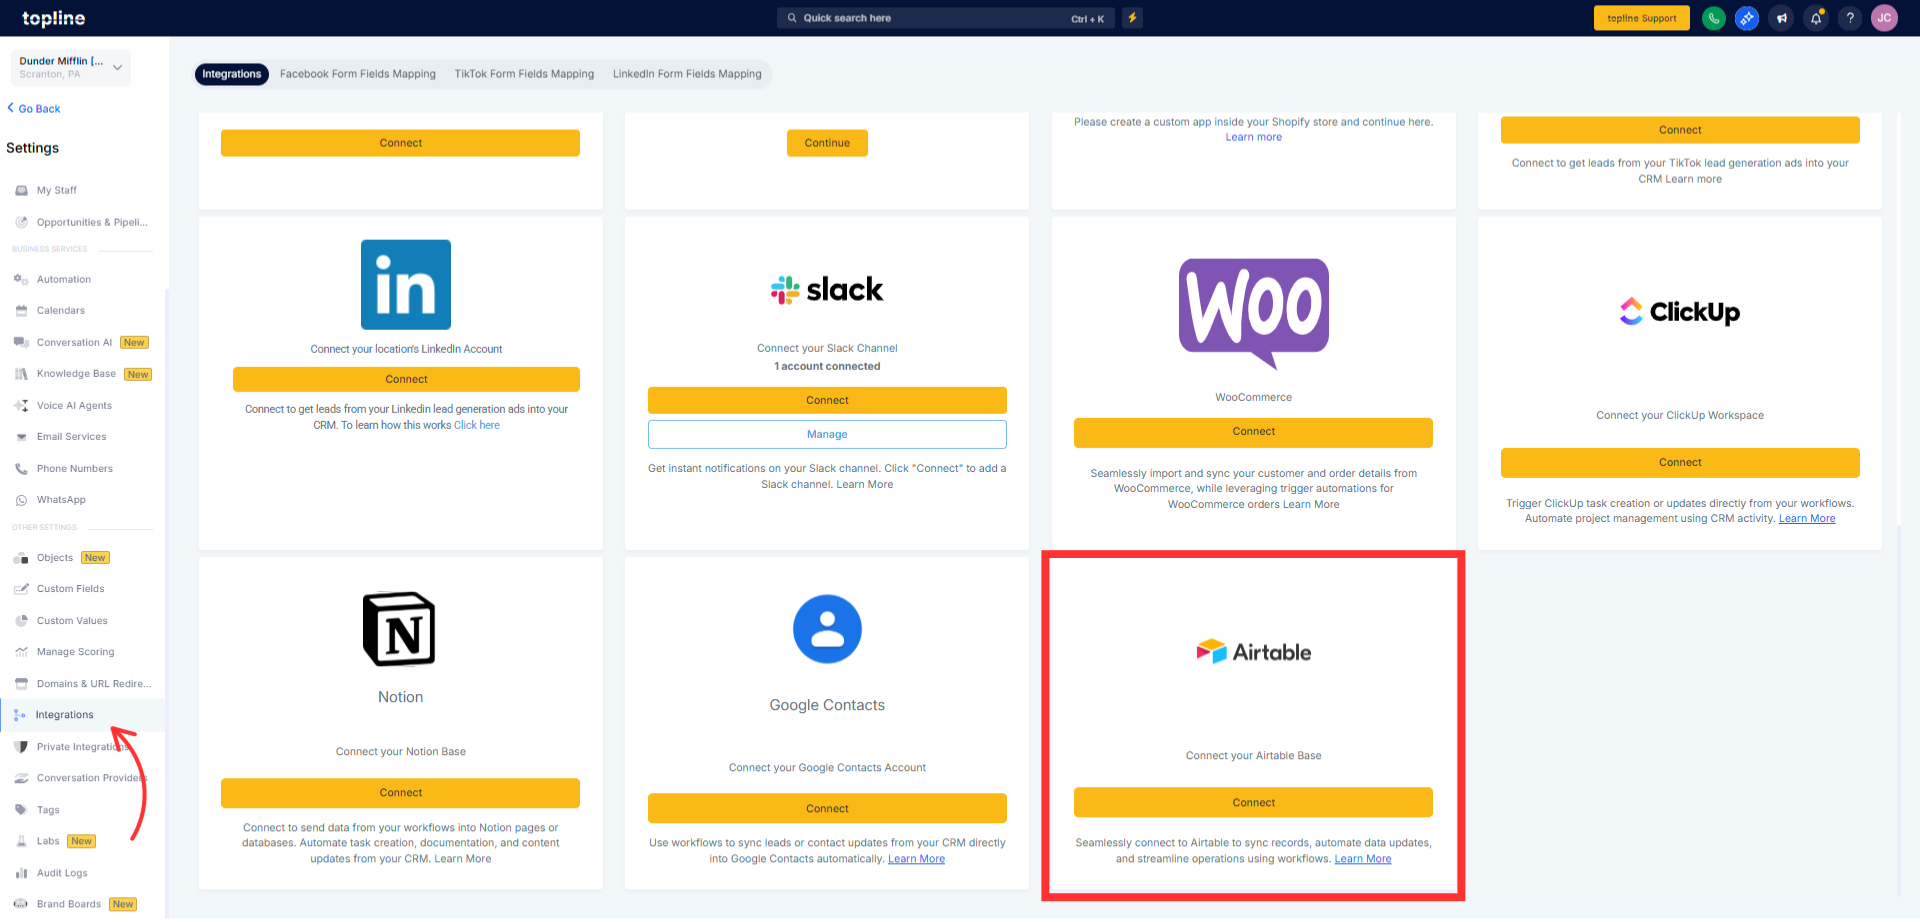The image size is (1920, 922).
Task: Connect the Notion Base
Action: click(x=400, y=793)
